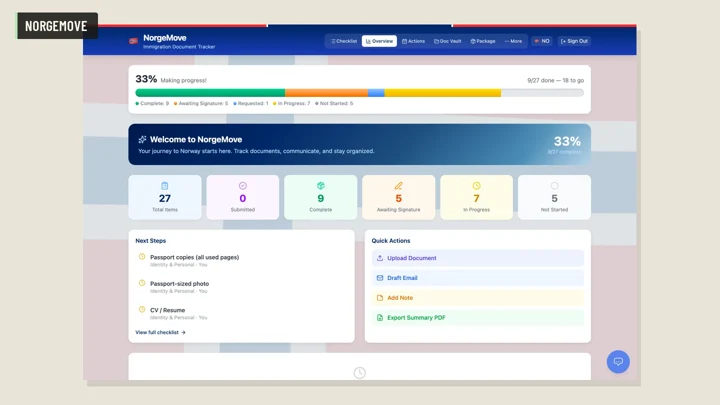720x405 pixels.
Task: Click the Requested: 1 legend entry
Action: [x=251, y=103]
